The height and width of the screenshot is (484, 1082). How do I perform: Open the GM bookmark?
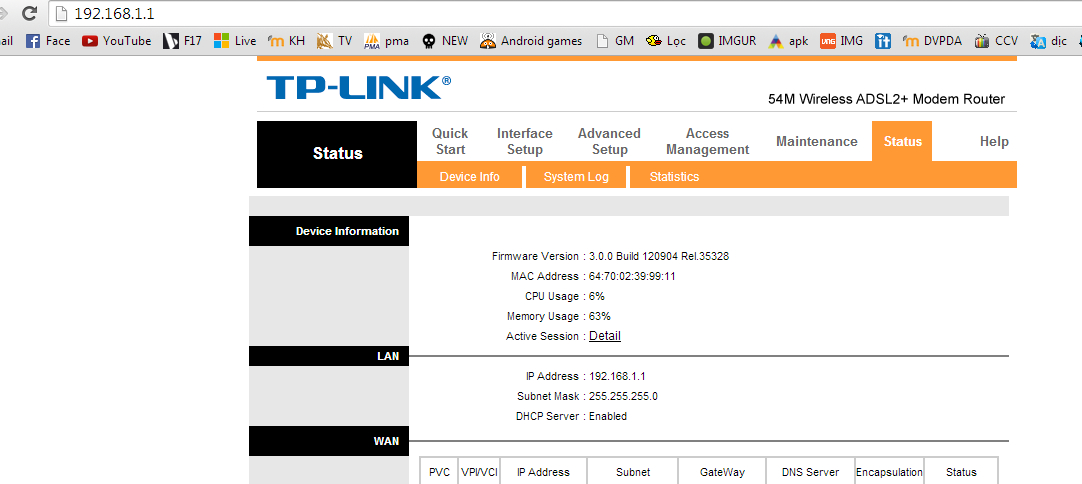(x=615, y=41)
